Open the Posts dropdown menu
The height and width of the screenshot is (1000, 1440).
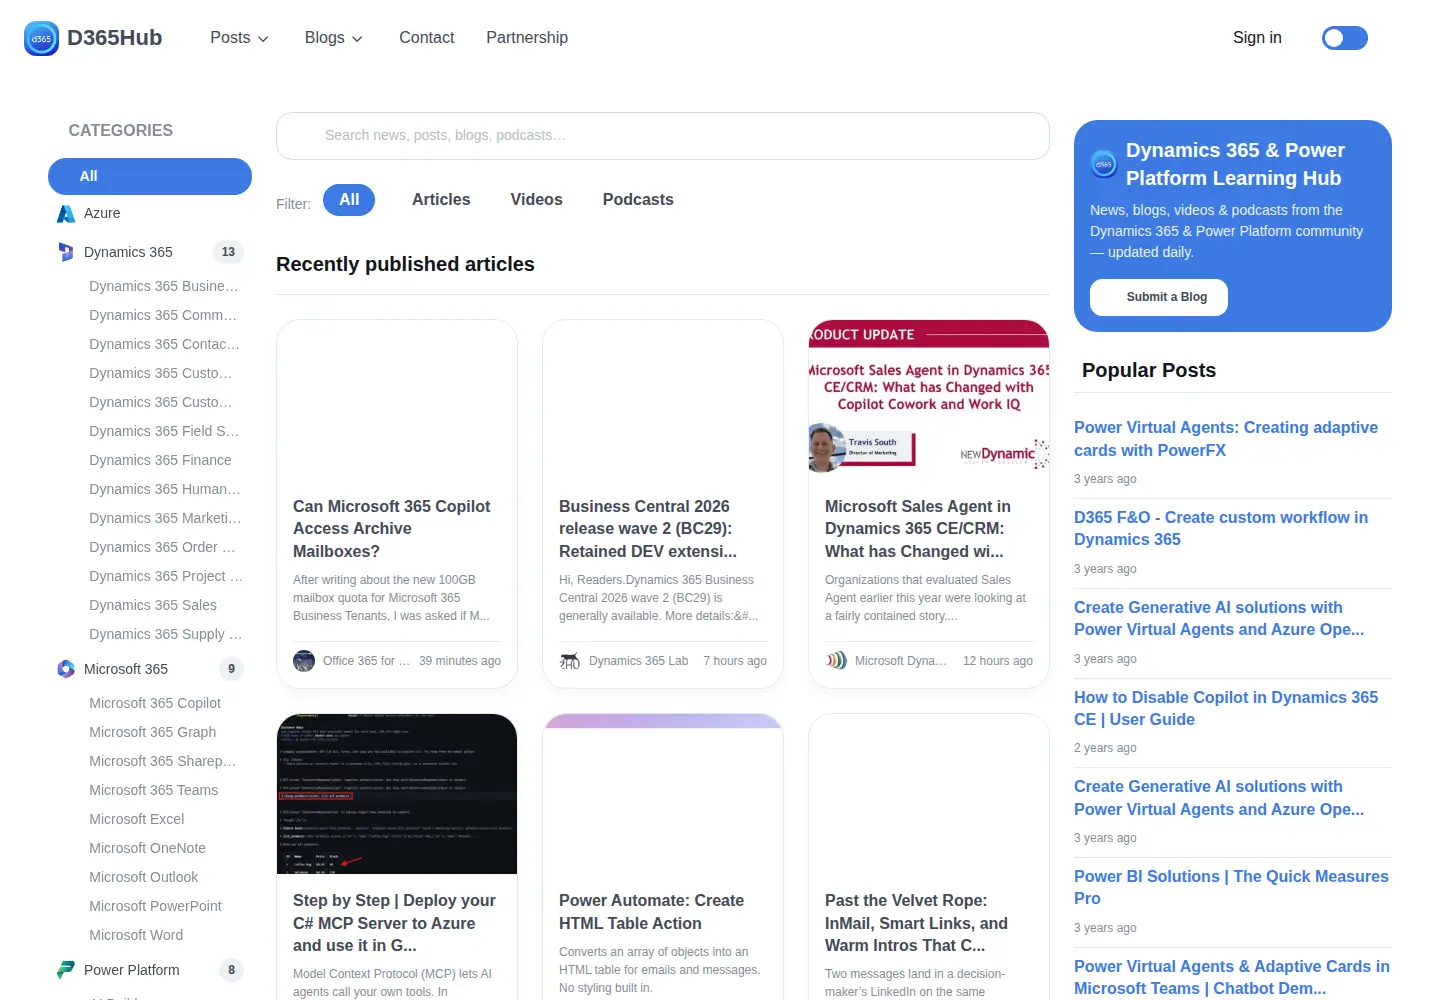239,38
